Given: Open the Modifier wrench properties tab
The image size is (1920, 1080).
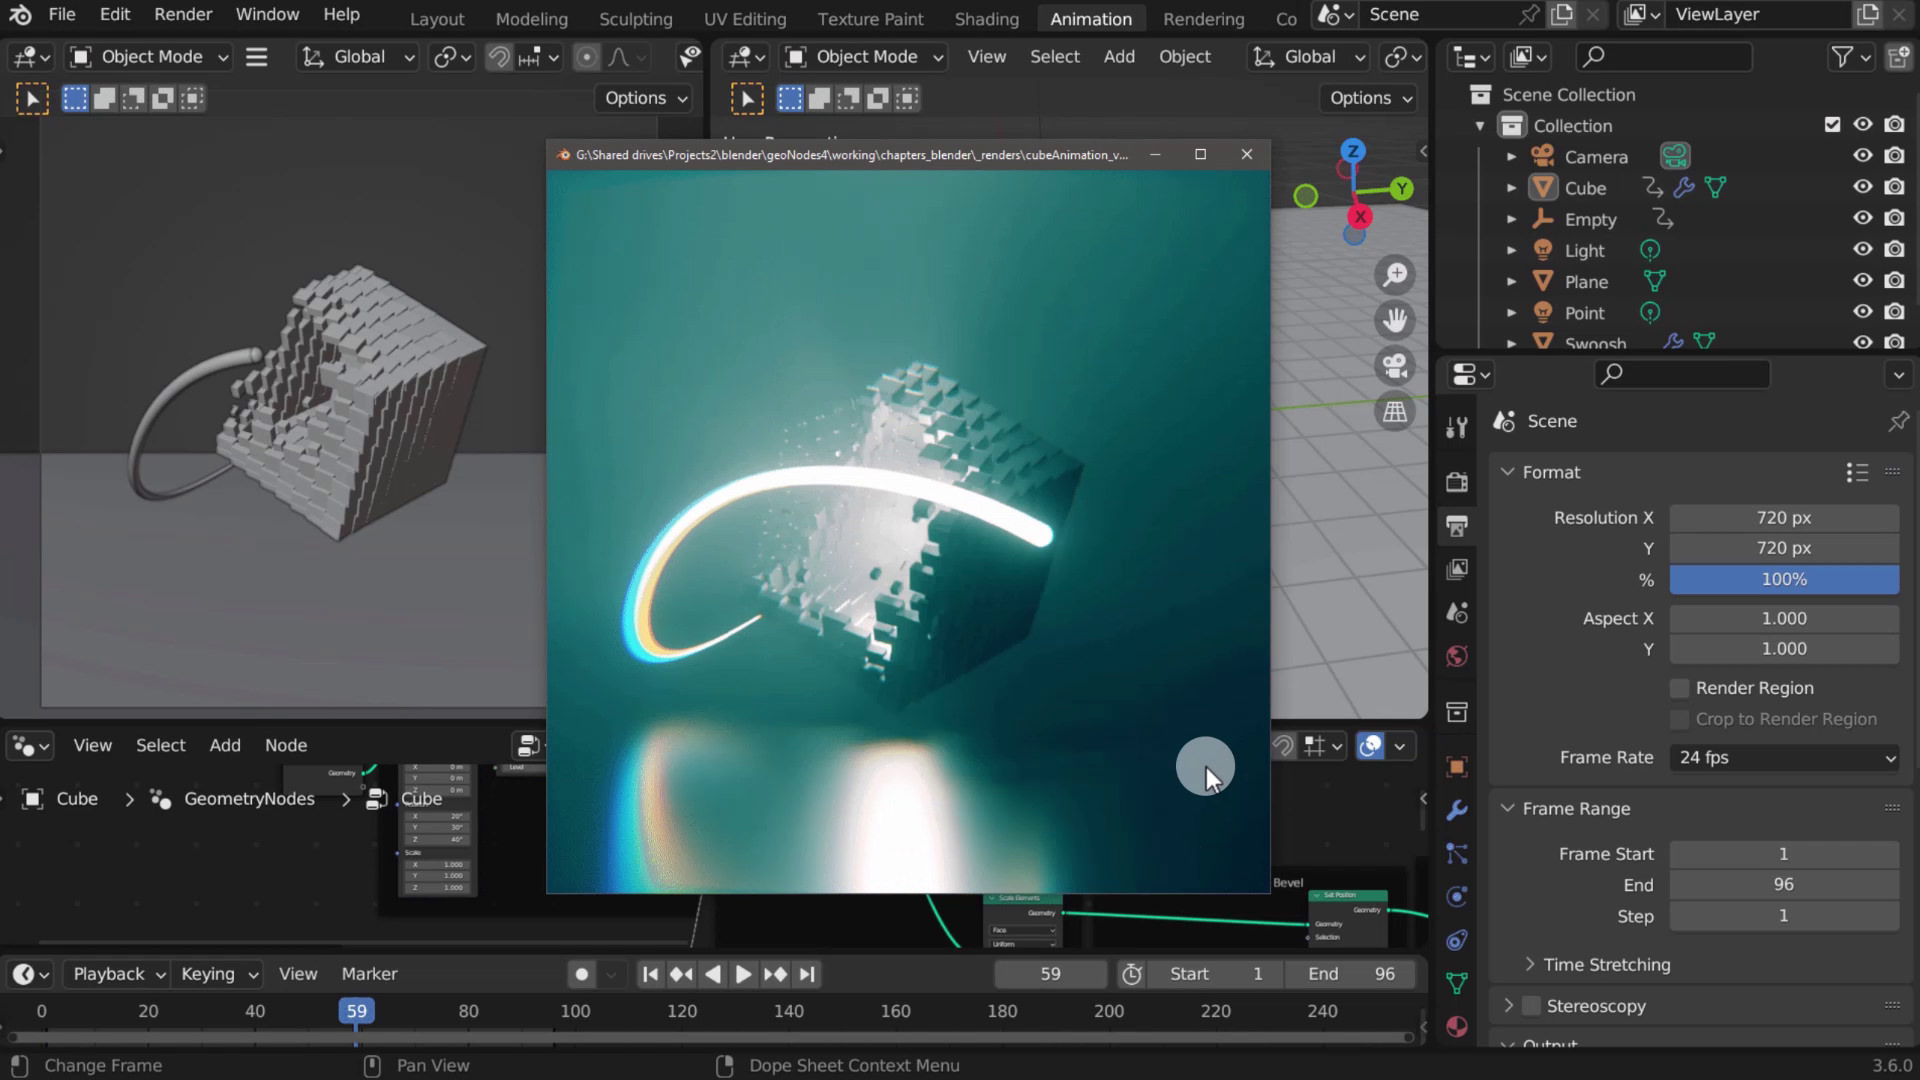Looking at the screenshot, I should tap(1457, 810).
